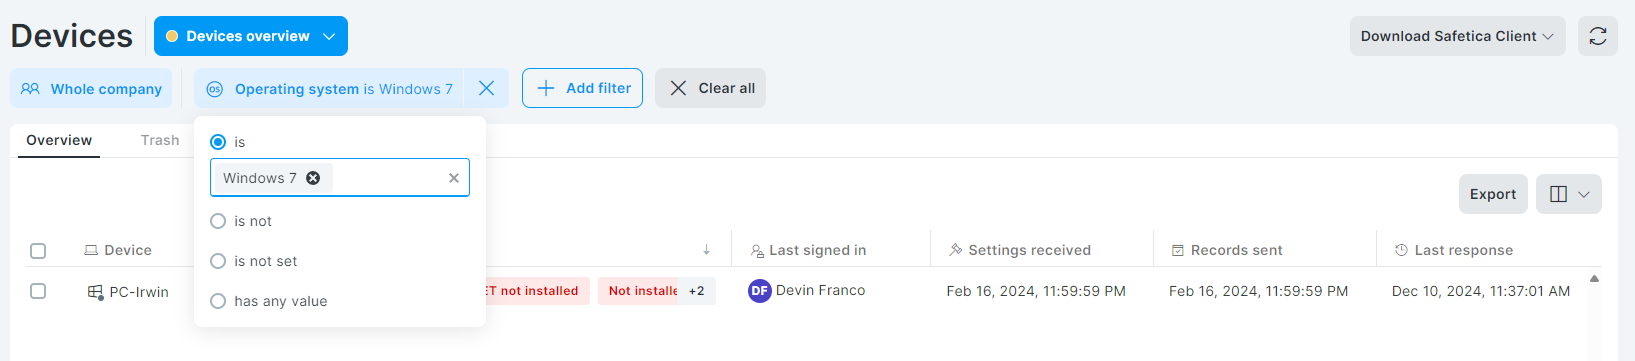This screenshot has height=361, width=1635.
Task: Open the Download Safetica Client dropdown
Action: click(x=1457, y=36)
